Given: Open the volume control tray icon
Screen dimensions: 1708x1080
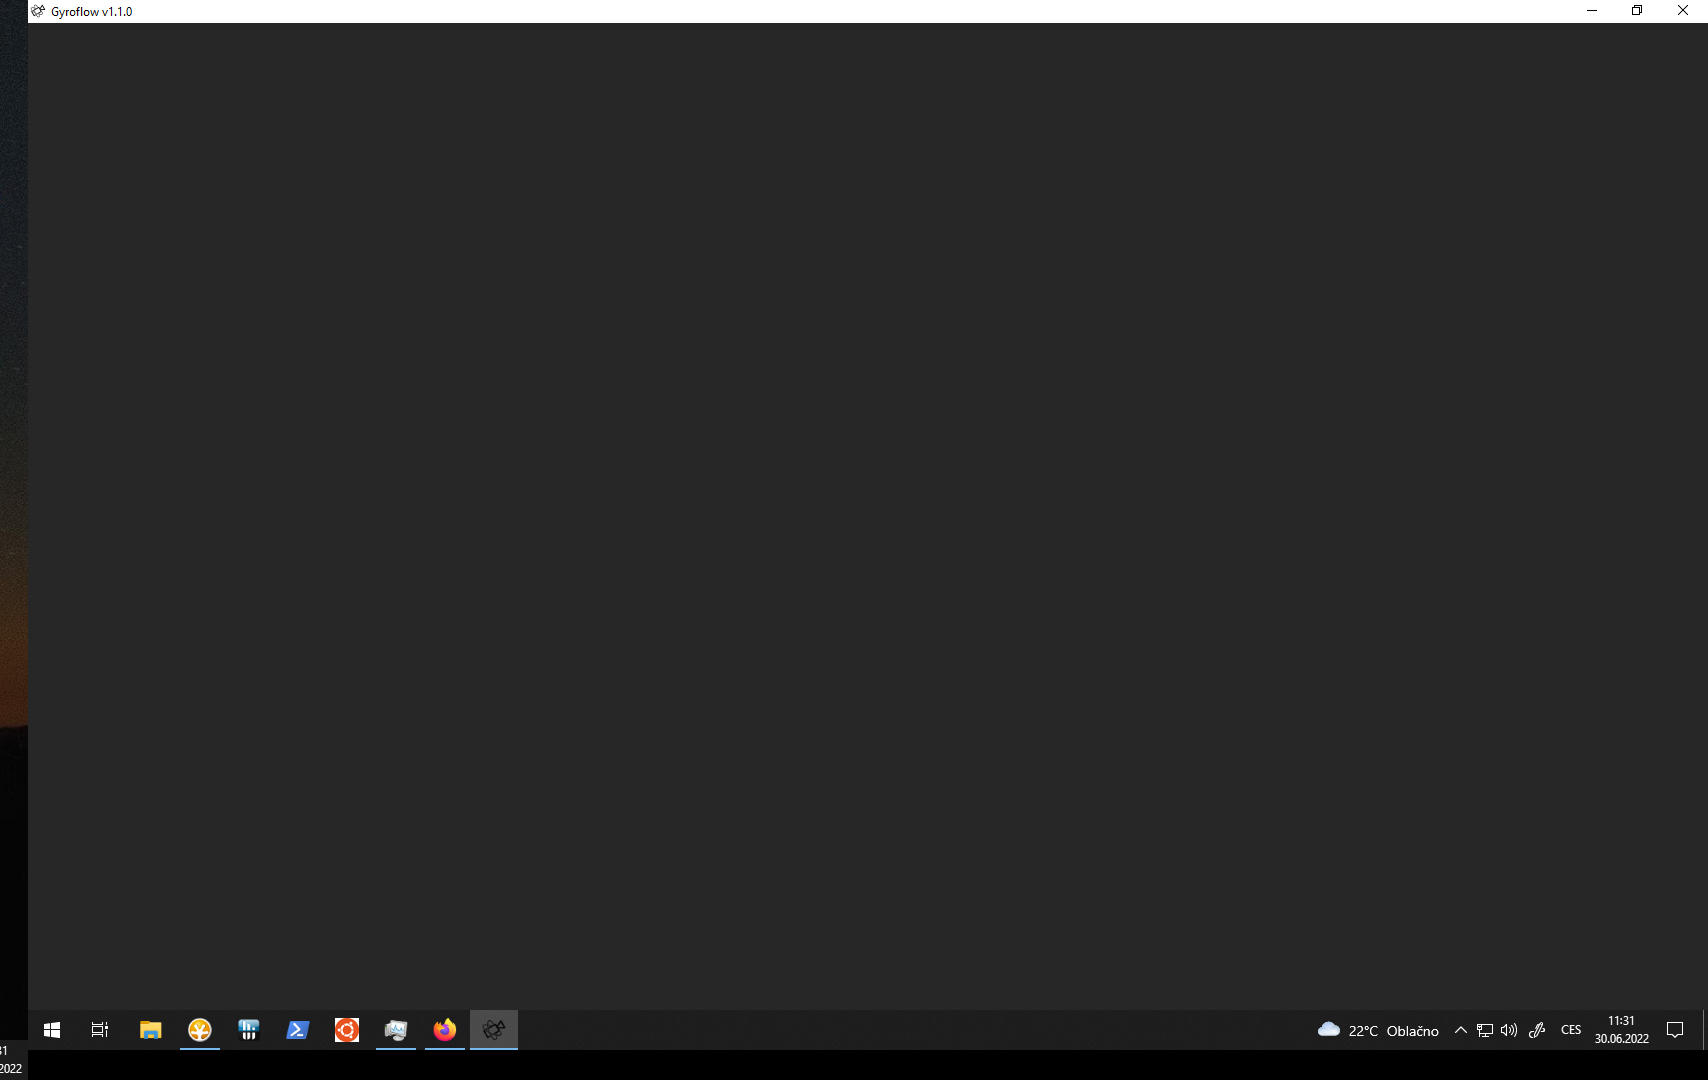Looking at the screenshot, I should tap(1509, 1030).
